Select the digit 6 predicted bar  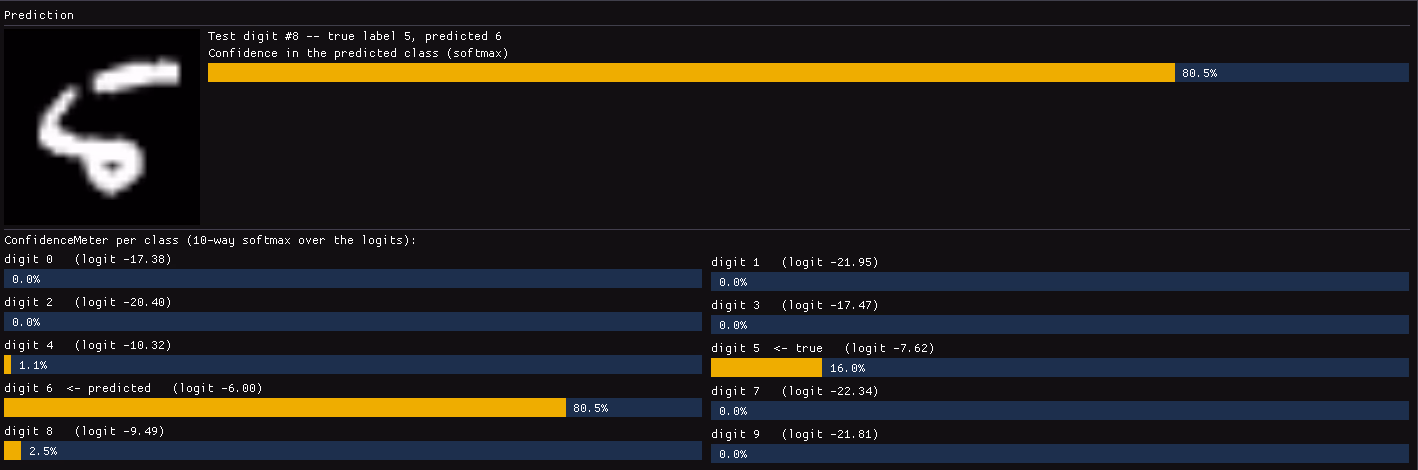(x=353, y=408)
